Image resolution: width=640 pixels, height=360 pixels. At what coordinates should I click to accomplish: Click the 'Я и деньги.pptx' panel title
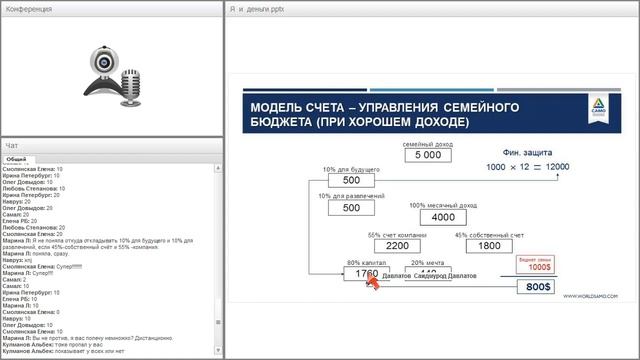pyautogui.click(x=257, y=9)
